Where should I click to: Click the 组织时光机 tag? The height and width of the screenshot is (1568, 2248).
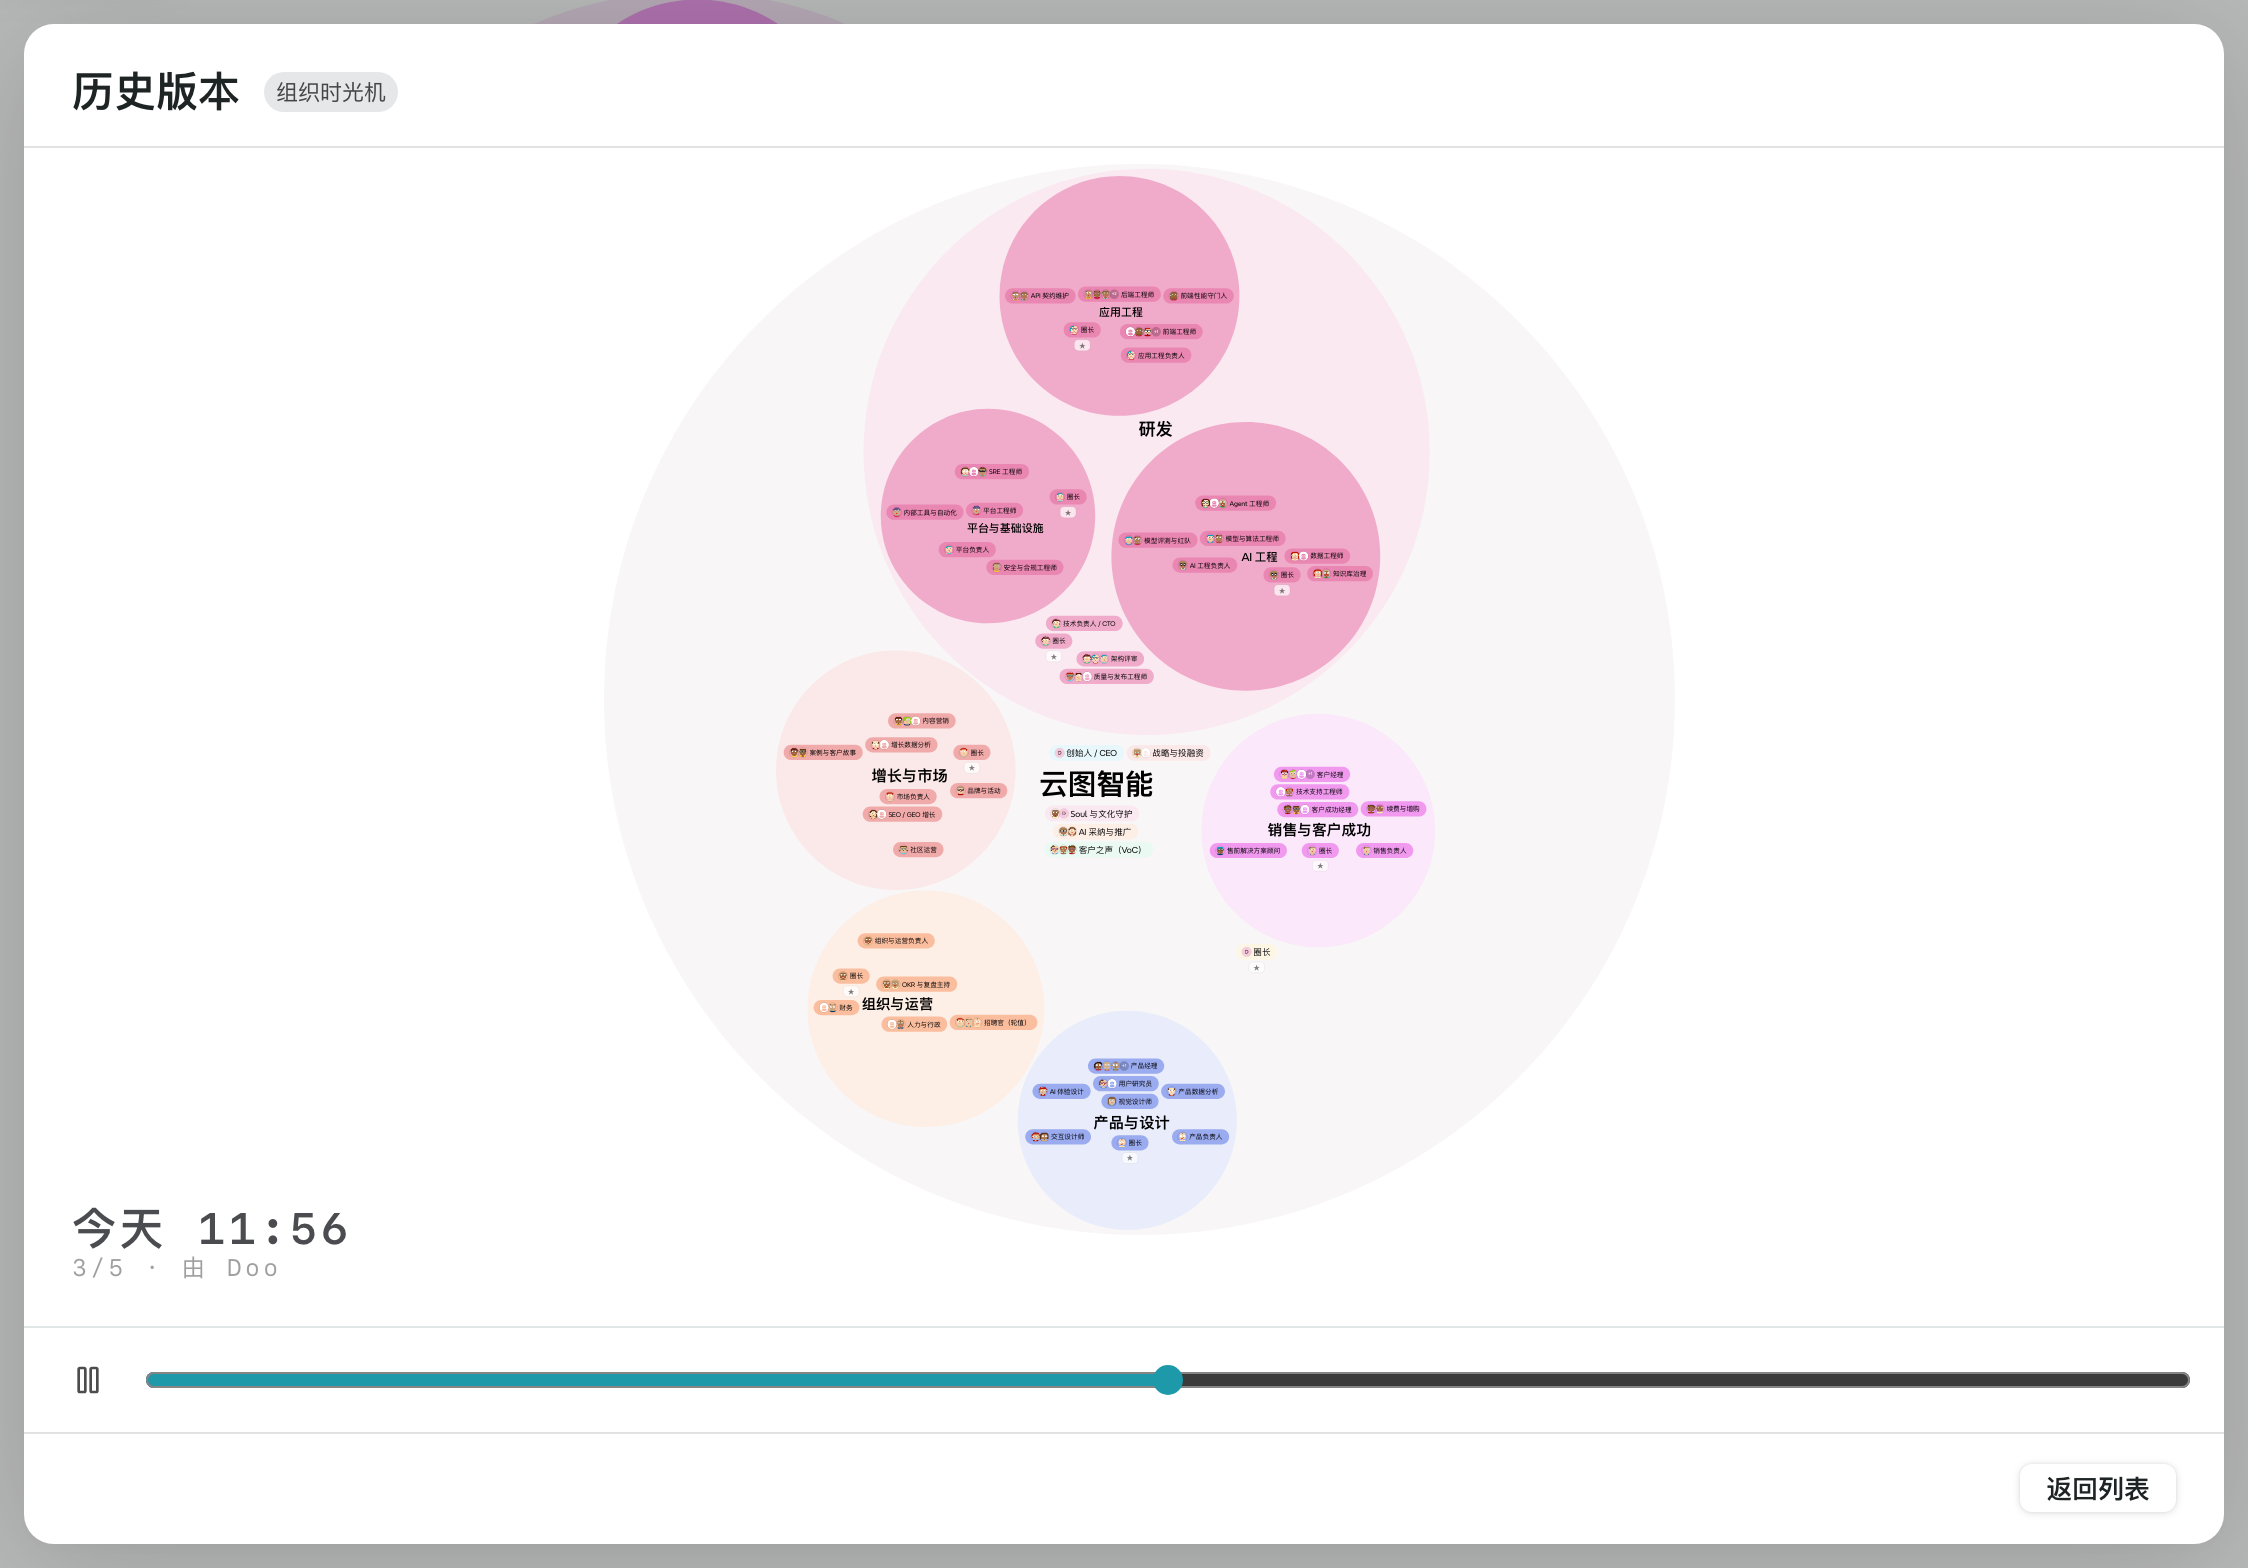coord(331,92)
